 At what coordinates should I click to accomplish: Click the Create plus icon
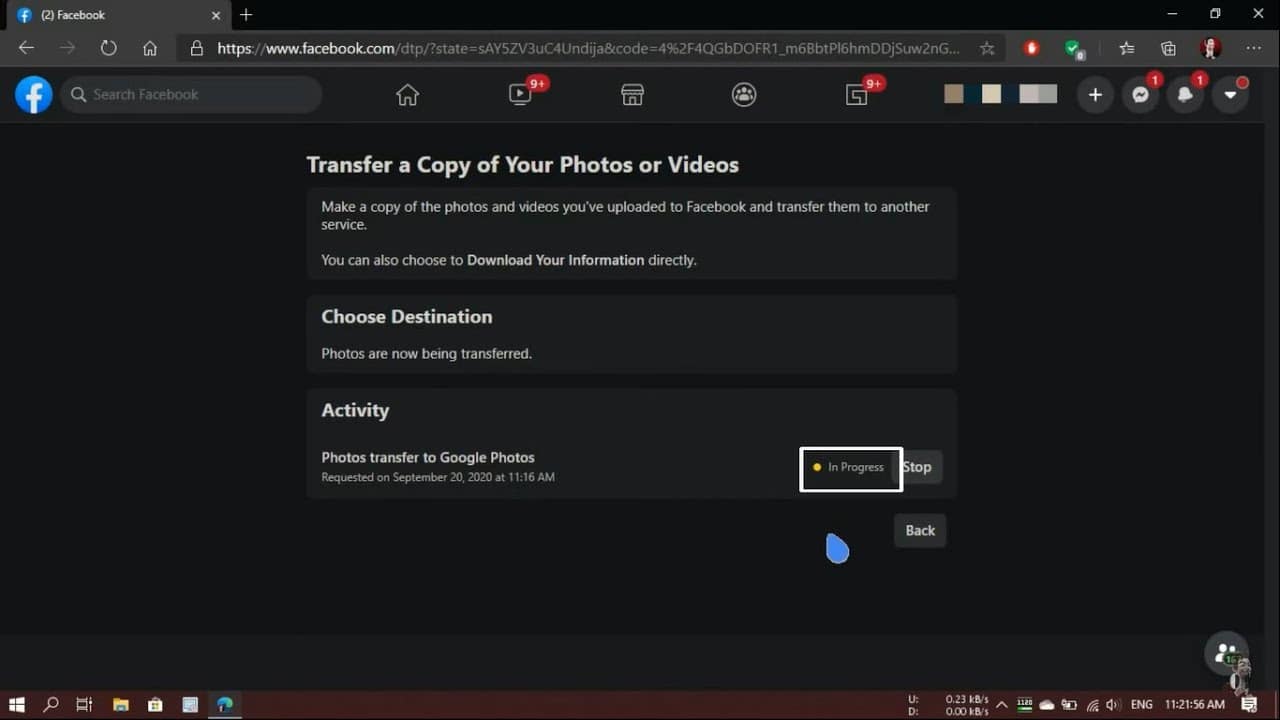pyautogui.click(x=1095, y=95)
